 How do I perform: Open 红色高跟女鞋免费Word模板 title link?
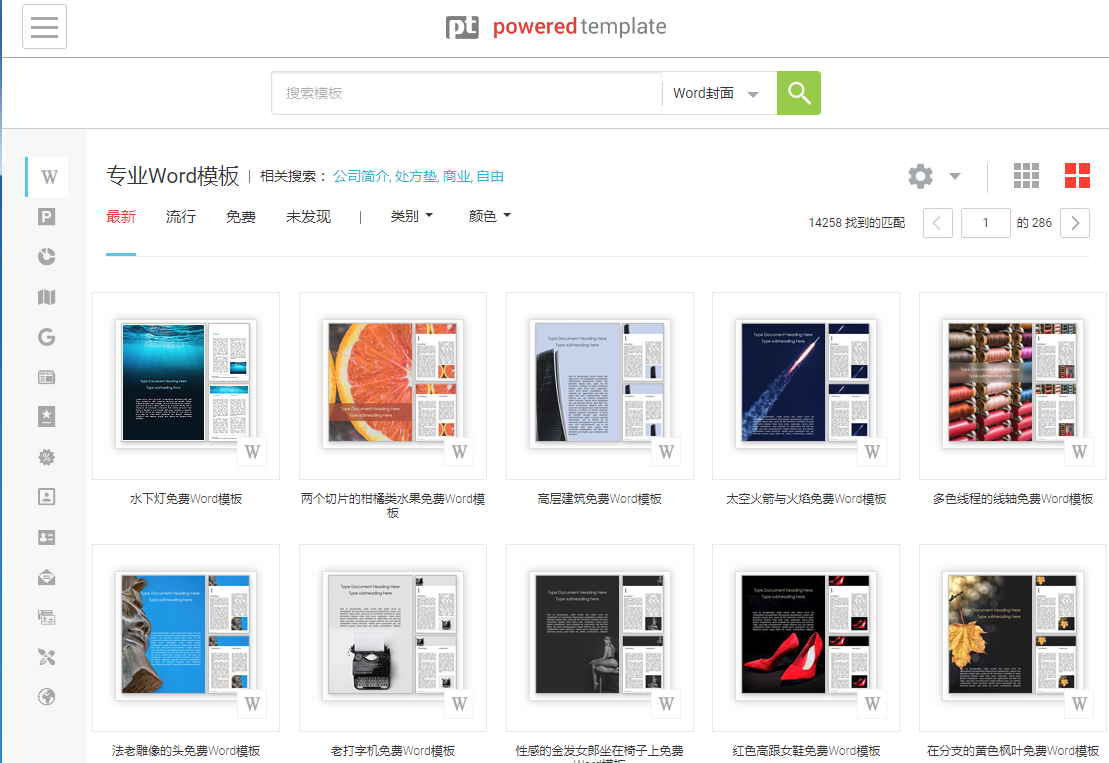click(x=806, y=750)
